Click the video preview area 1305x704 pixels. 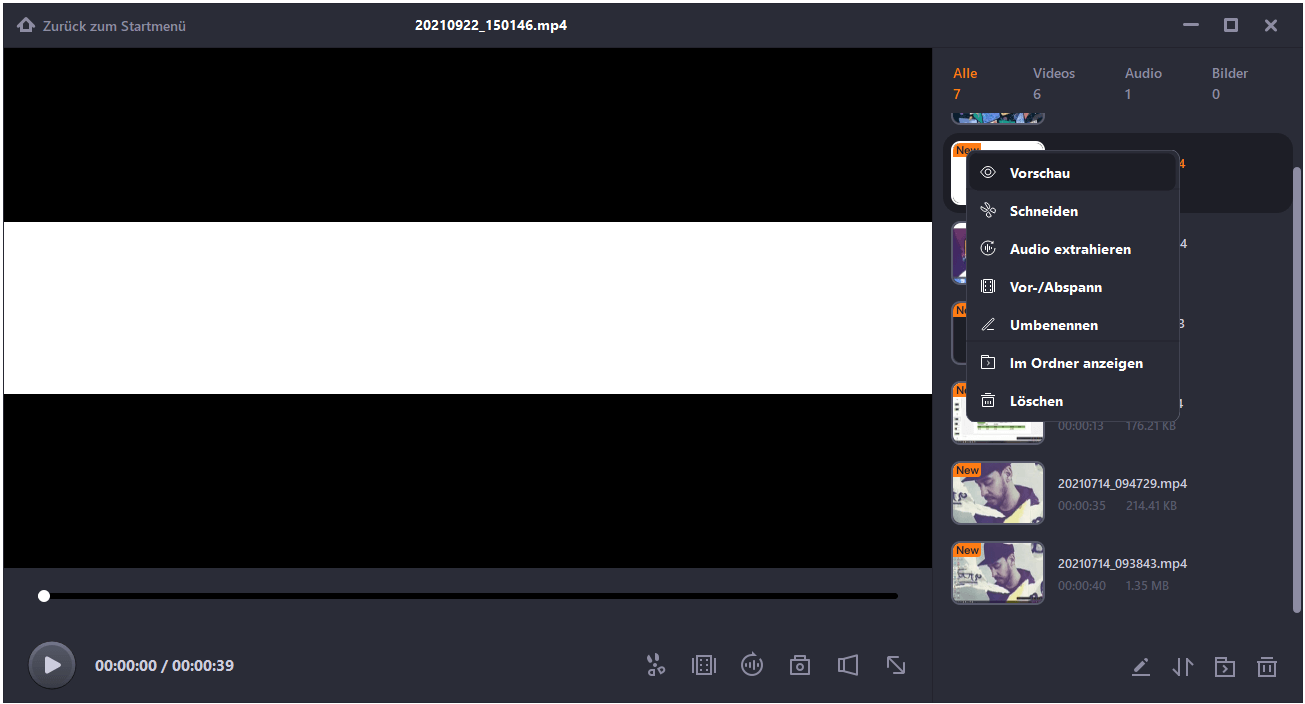[x=468, y=308]
